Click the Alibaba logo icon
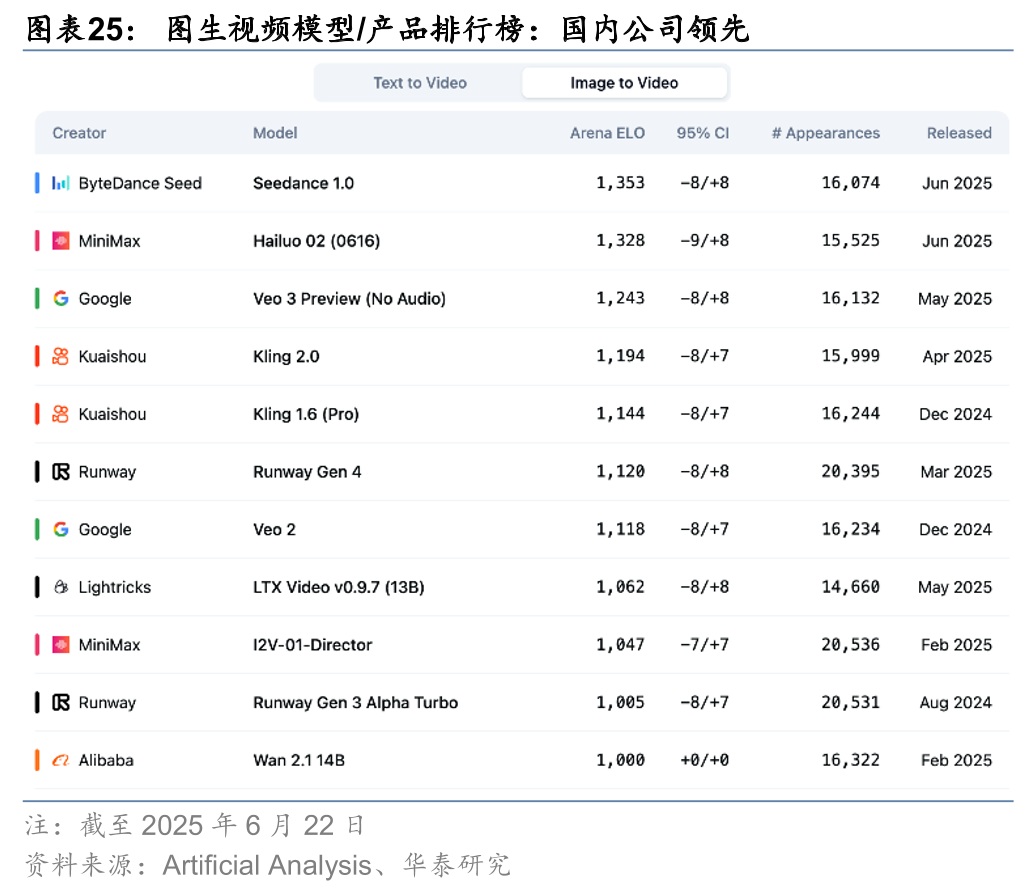Image resolution: width=1036 pixels, height=892 pixels. [x=61, y=761]
